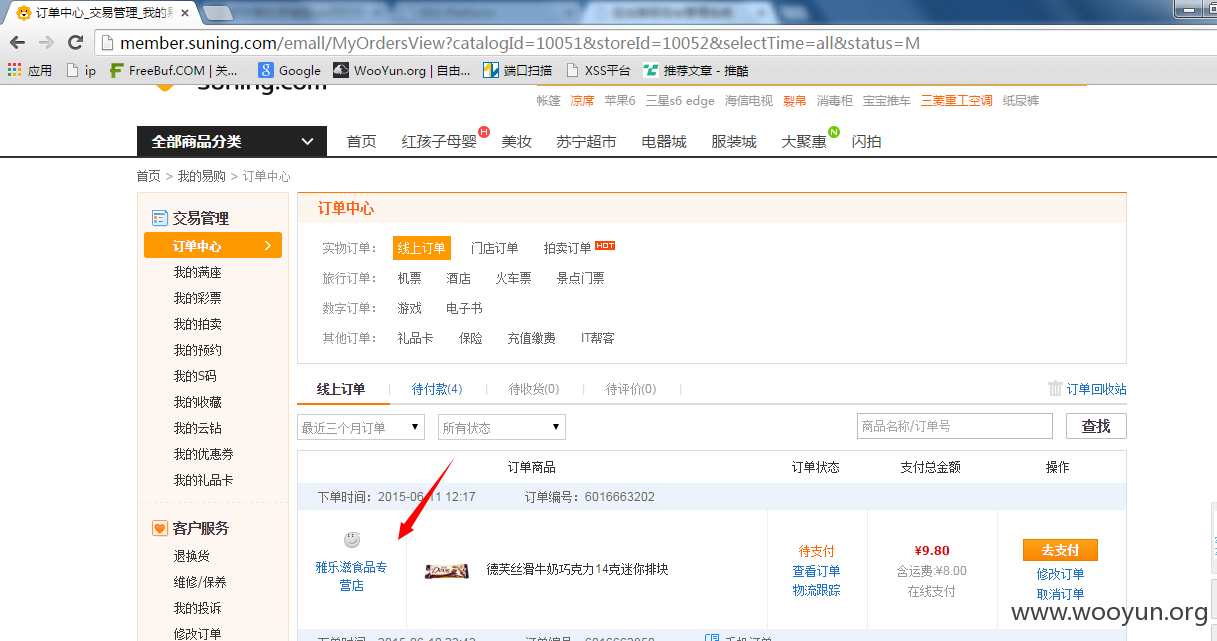Reload the page with the refresh icon
1217x641 pixels.
coord(75,43)
